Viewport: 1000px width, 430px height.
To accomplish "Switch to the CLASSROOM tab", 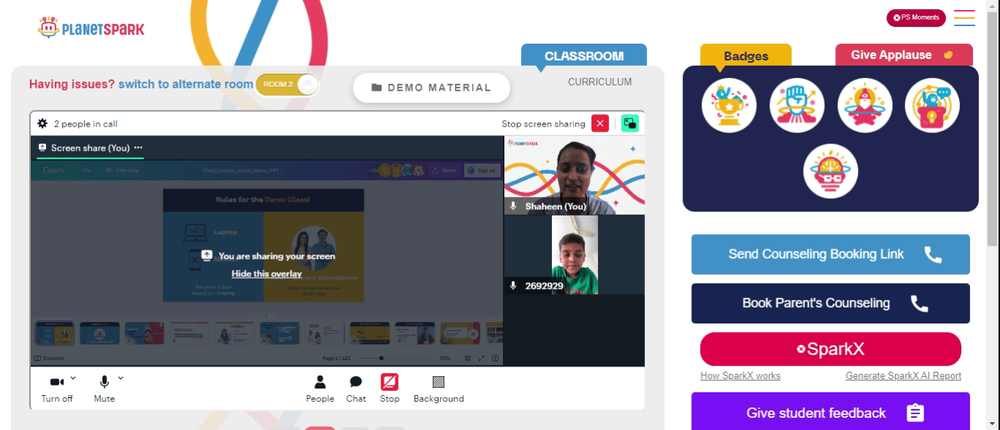I will [x=584, y=56].
